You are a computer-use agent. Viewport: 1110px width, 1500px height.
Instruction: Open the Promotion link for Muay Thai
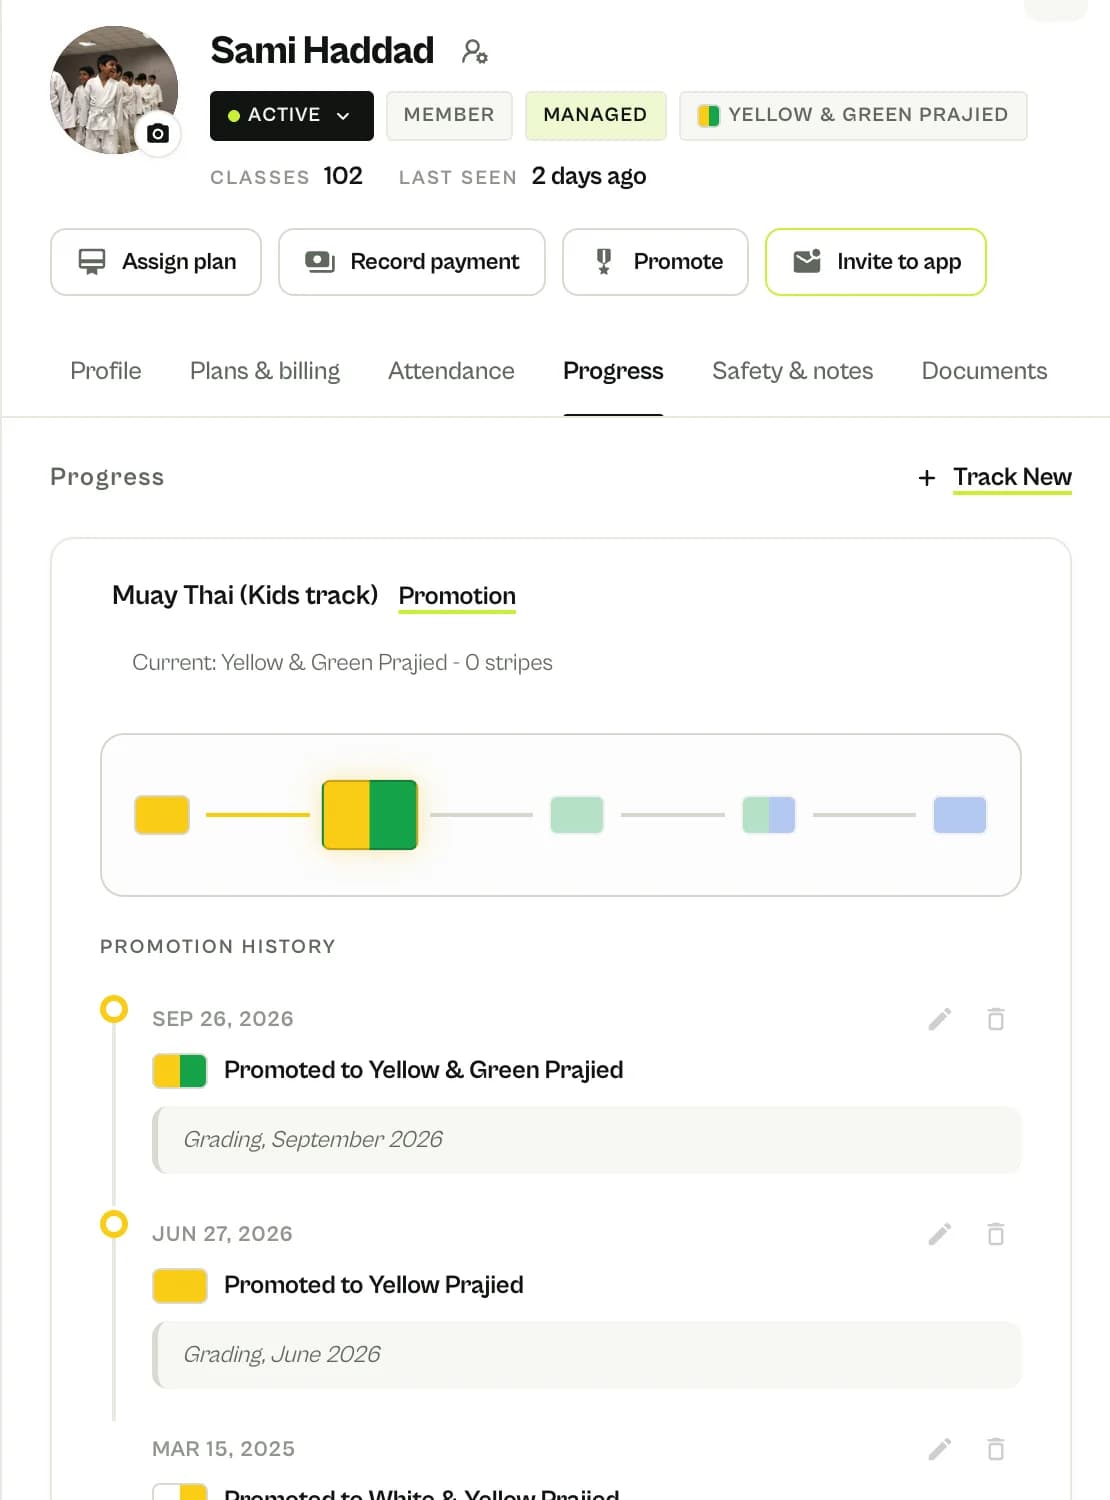(x=457, y=596)
